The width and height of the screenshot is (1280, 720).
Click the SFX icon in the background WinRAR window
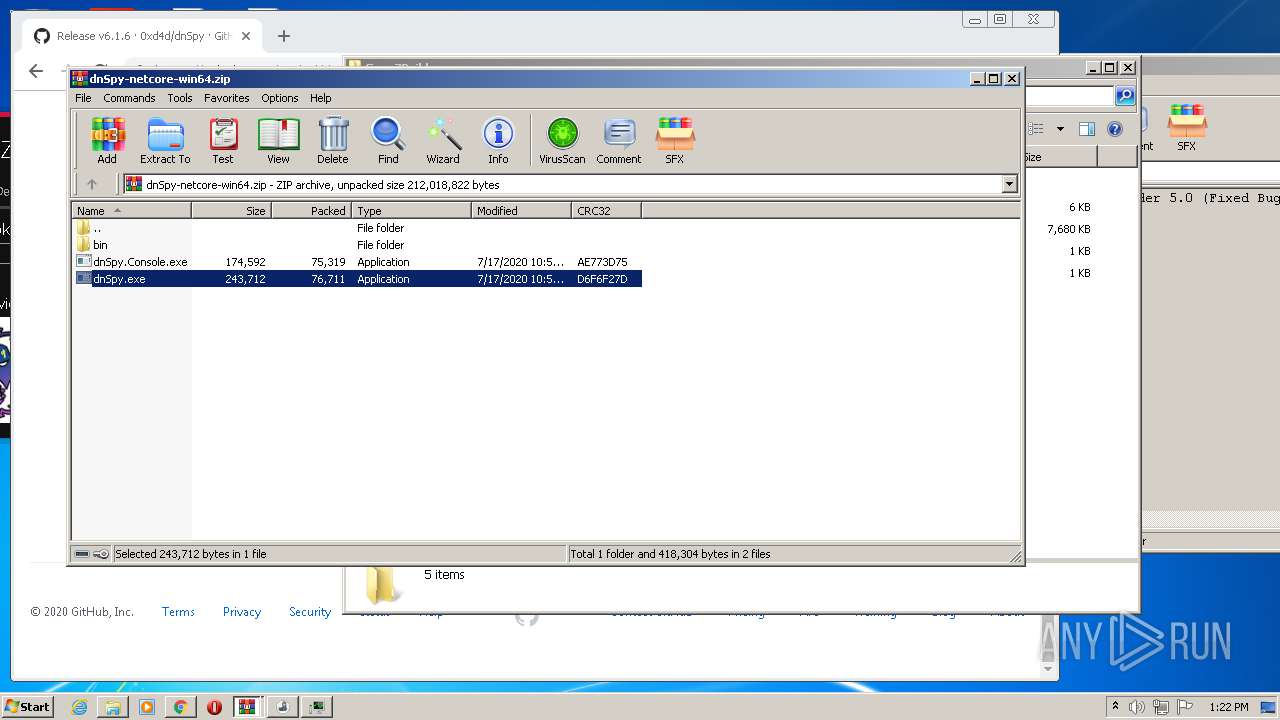[1187, 128]
